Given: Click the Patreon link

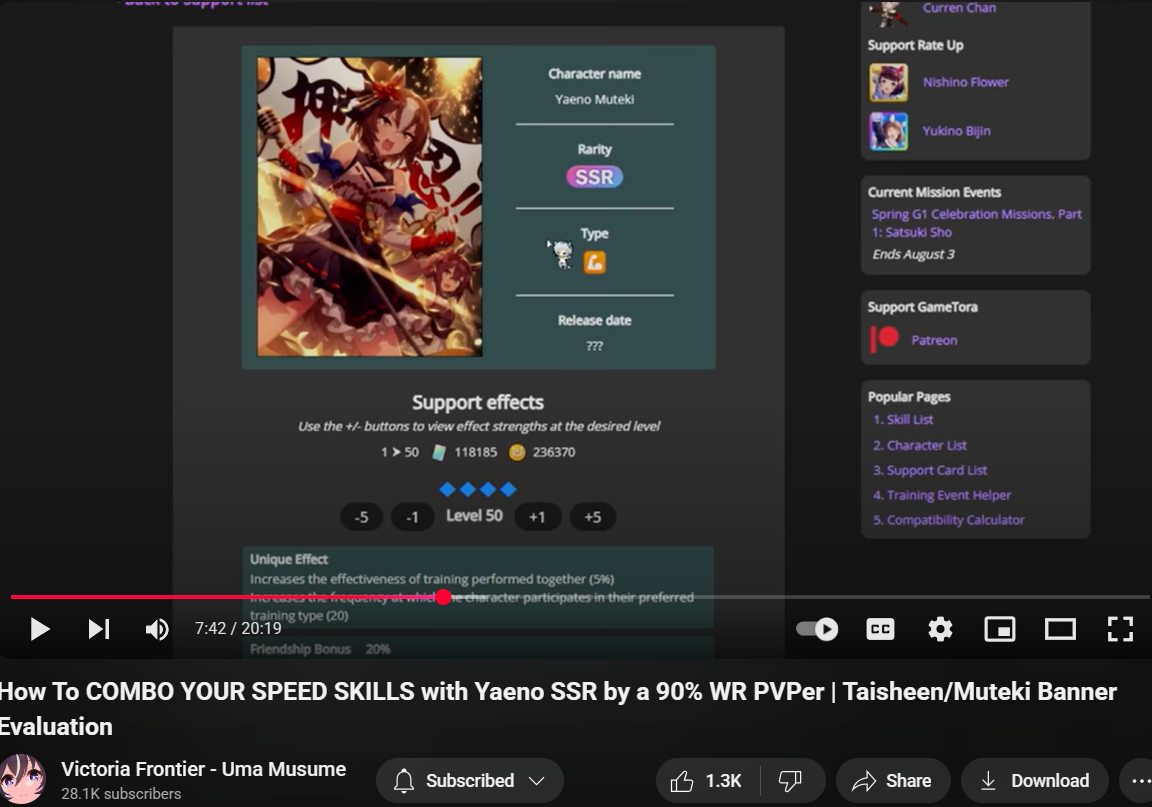Looking at the screenshot, I should 934,340.
